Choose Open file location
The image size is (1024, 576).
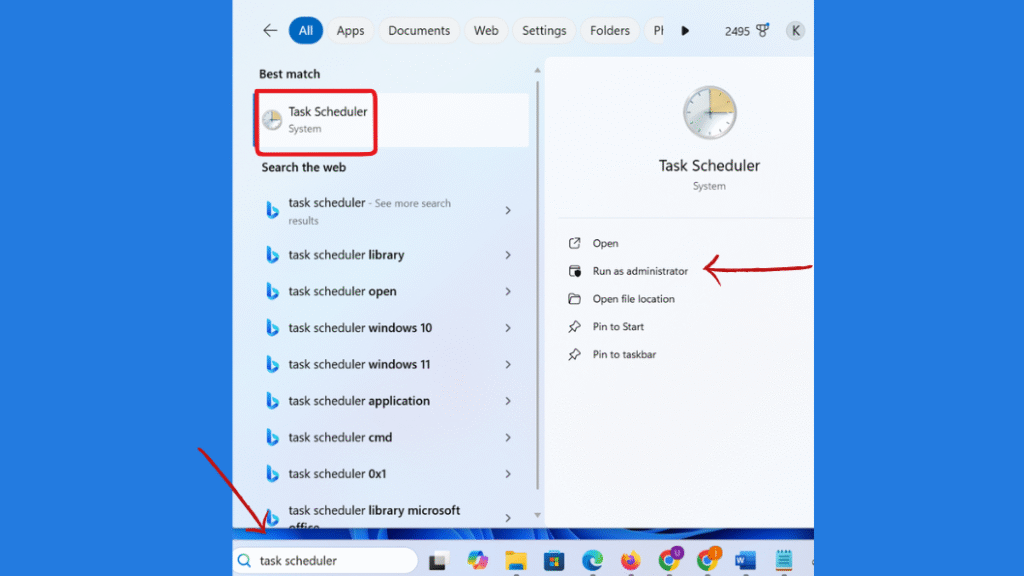(633, 298)
